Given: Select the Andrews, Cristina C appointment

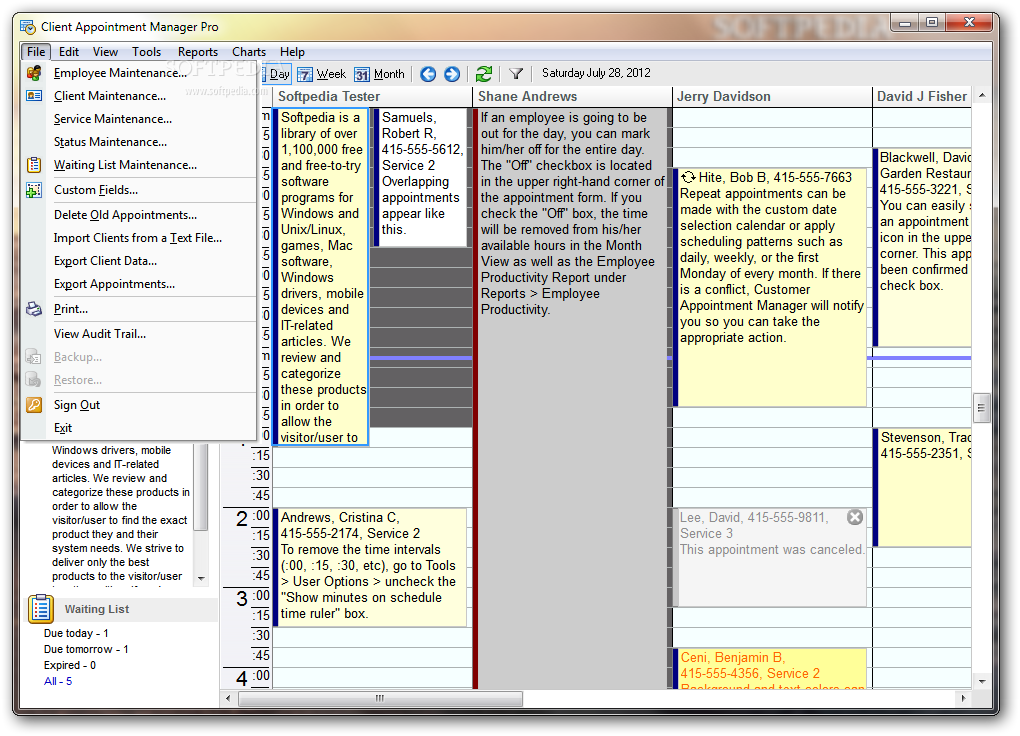Looking at the screenshot, I should [x=370, y=568].
